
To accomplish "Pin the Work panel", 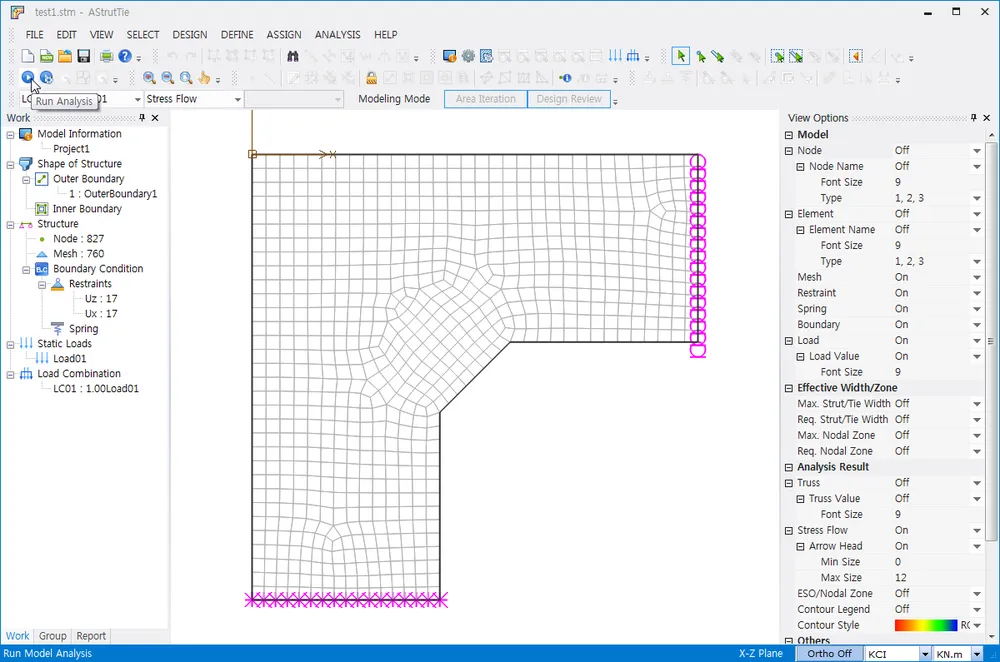I will point(142,117).
